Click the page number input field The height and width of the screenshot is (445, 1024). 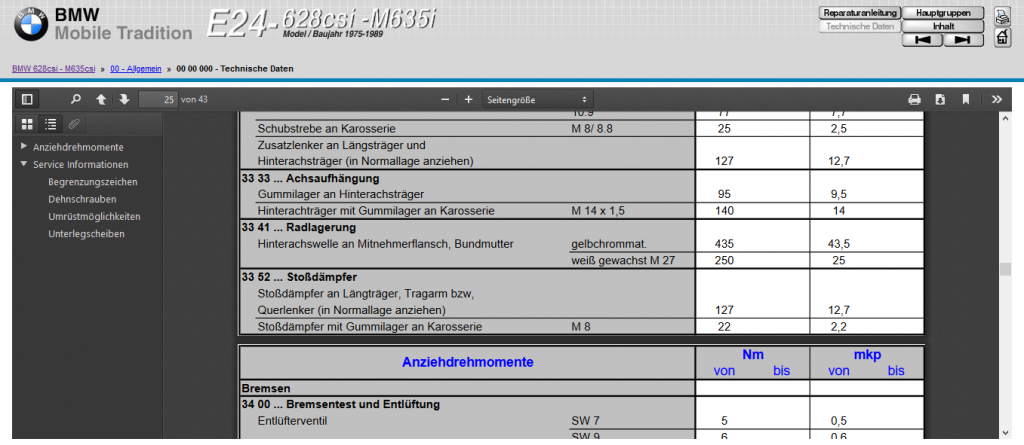(158, 99)
